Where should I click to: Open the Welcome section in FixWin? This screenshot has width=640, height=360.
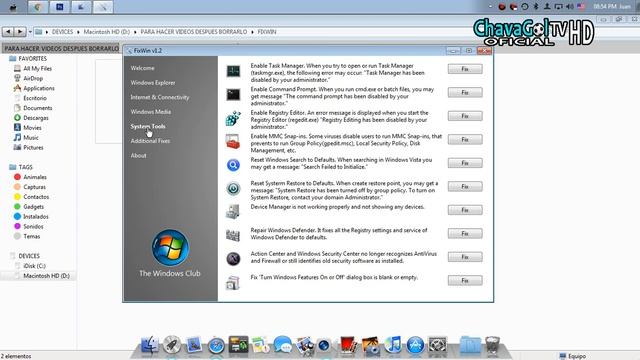142,68
